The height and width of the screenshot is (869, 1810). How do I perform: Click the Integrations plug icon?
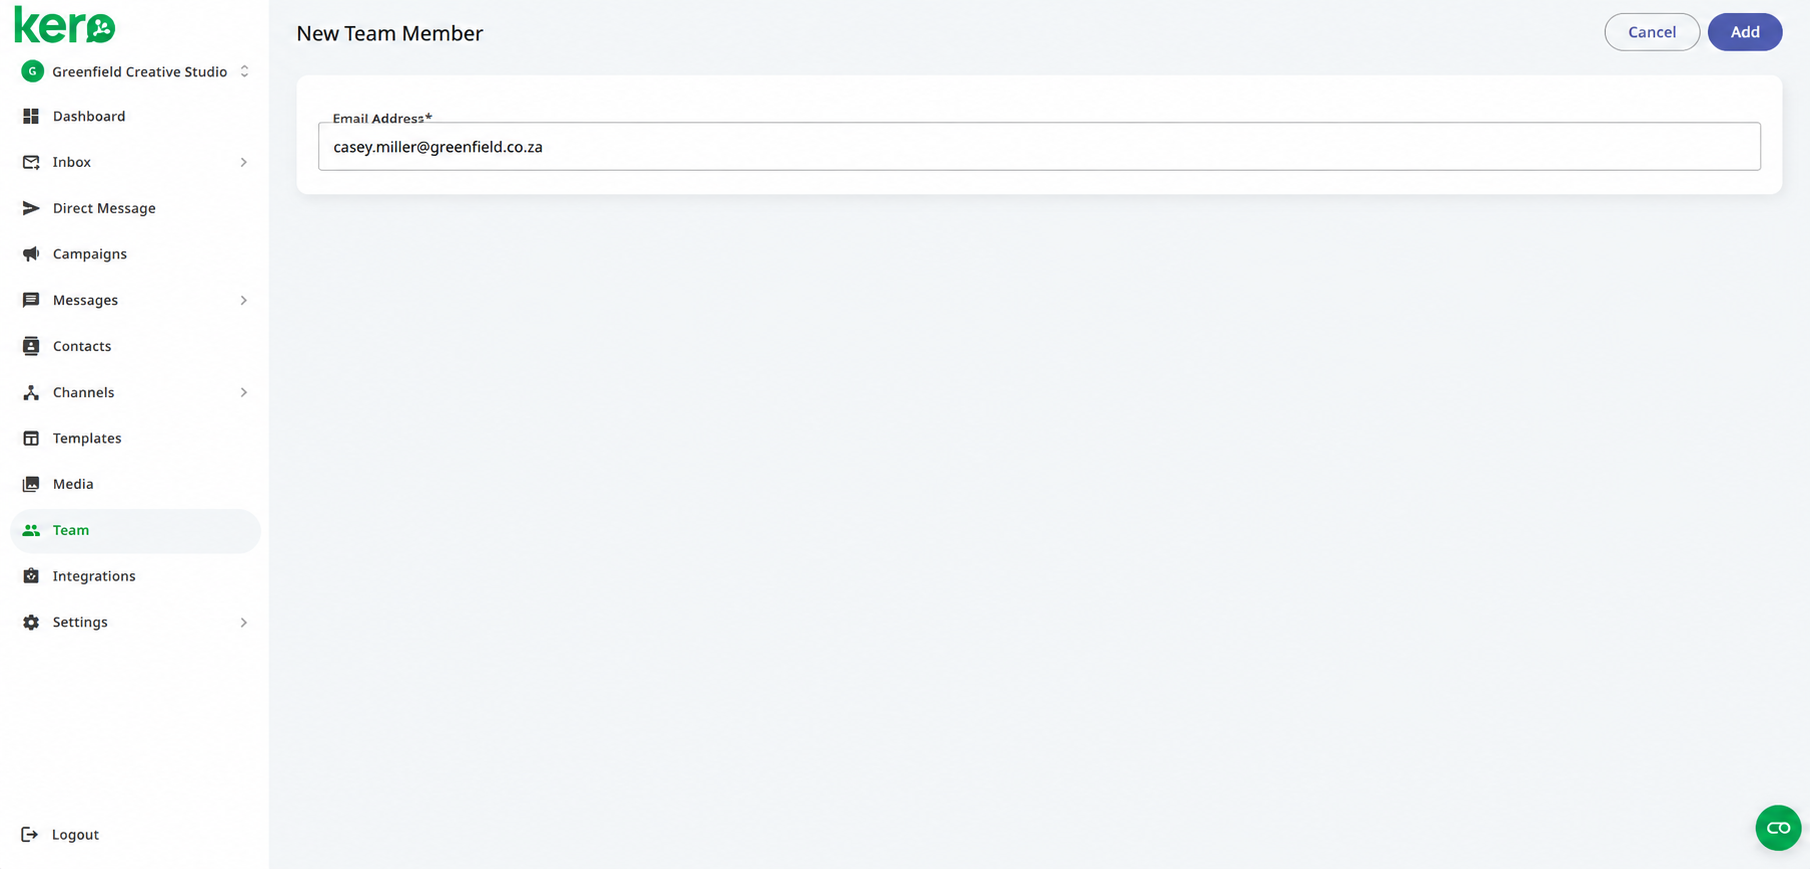click(x=31, y=576)
